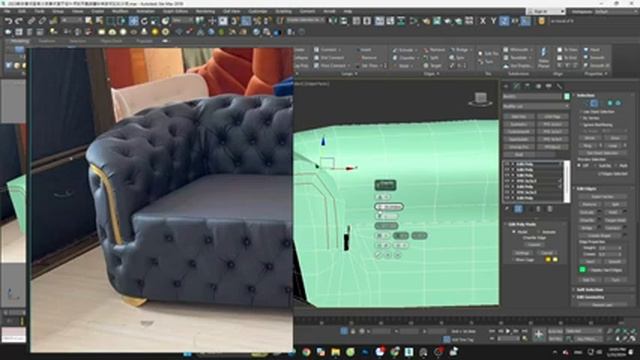Open Chrome from the Windows taskbar
The image size is (640, 360).
(306, 351)
